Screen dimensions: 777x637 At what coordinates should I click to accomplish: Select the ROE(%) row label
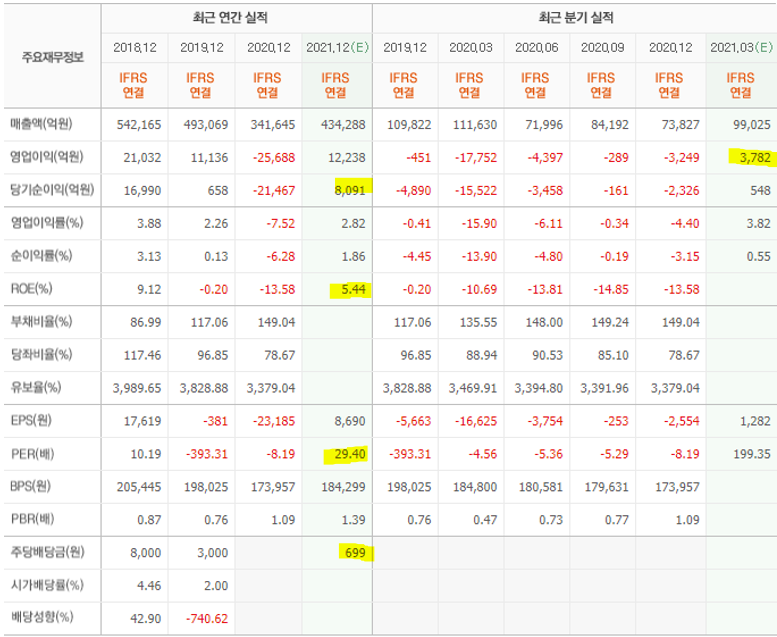(x=31, y=289)
